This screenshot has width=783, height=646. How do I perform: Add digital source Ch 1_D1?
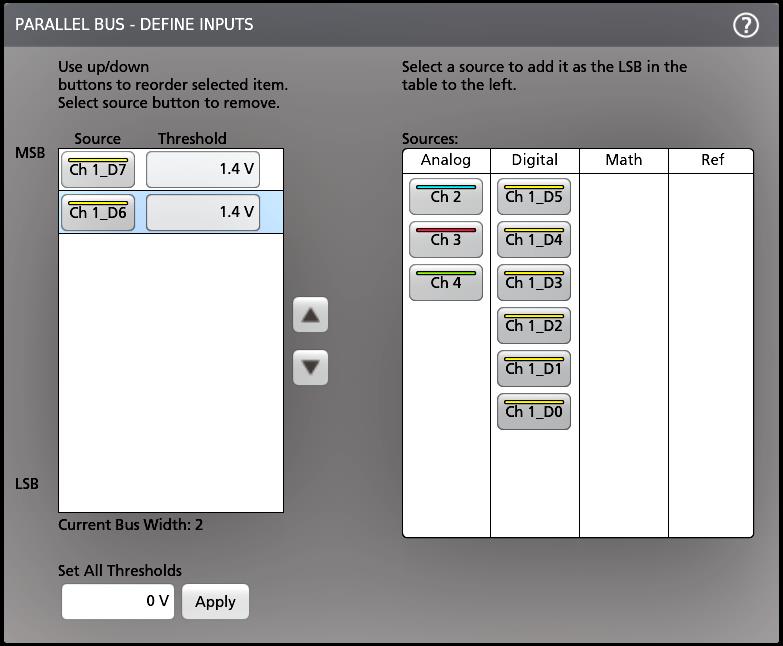click(x=534, y=369)
